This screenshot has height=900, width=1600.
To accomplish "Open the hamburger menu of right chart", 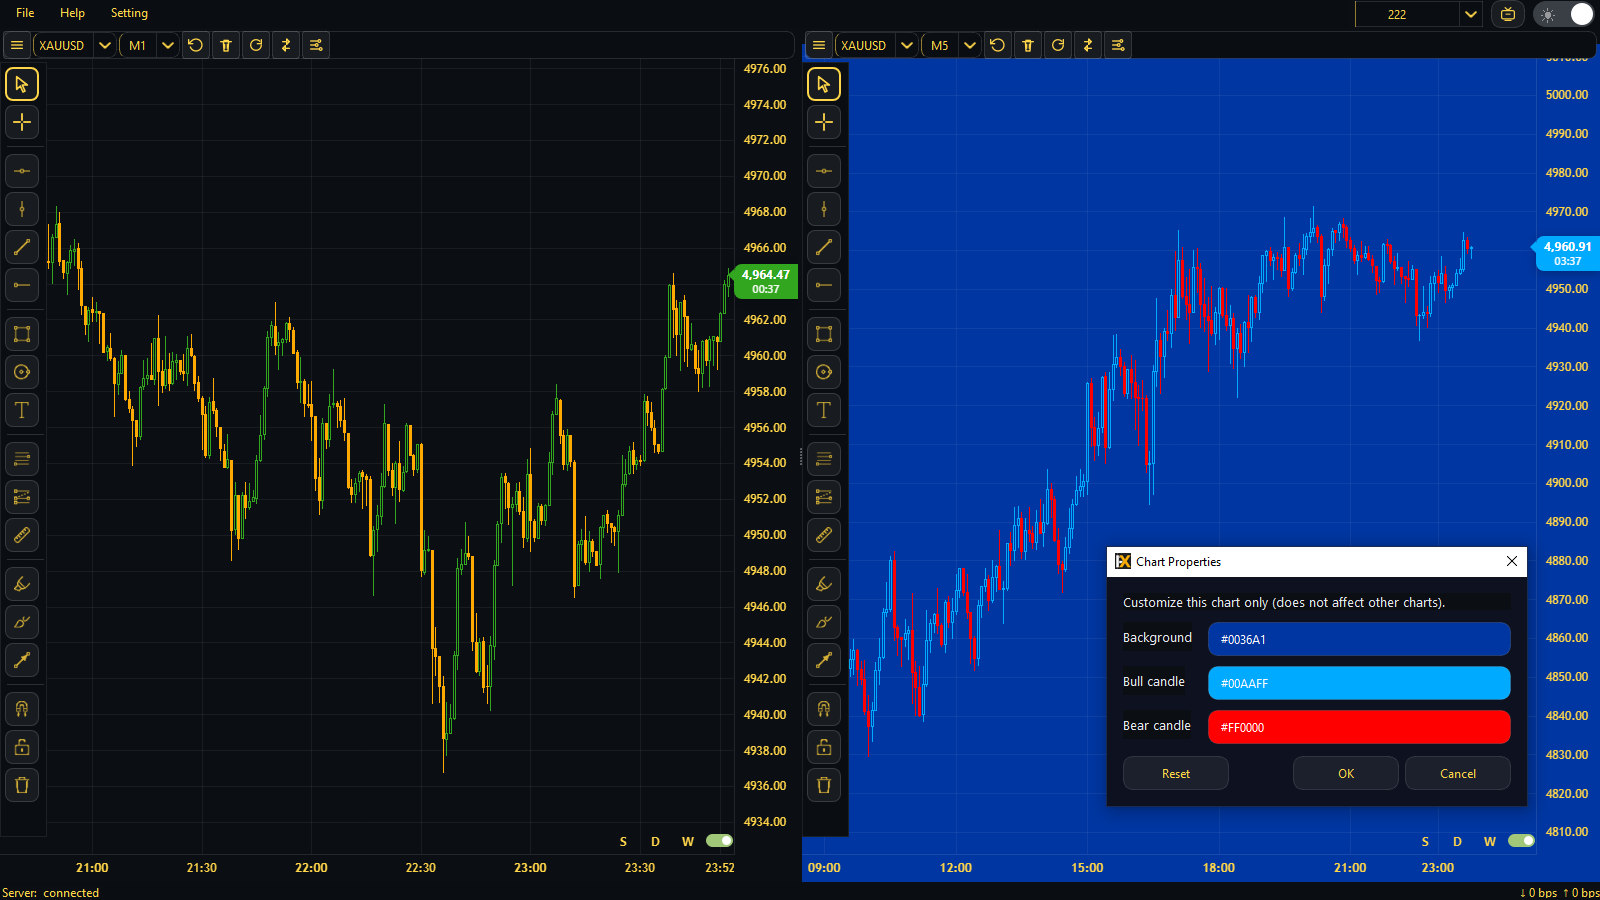I will 819,45.
